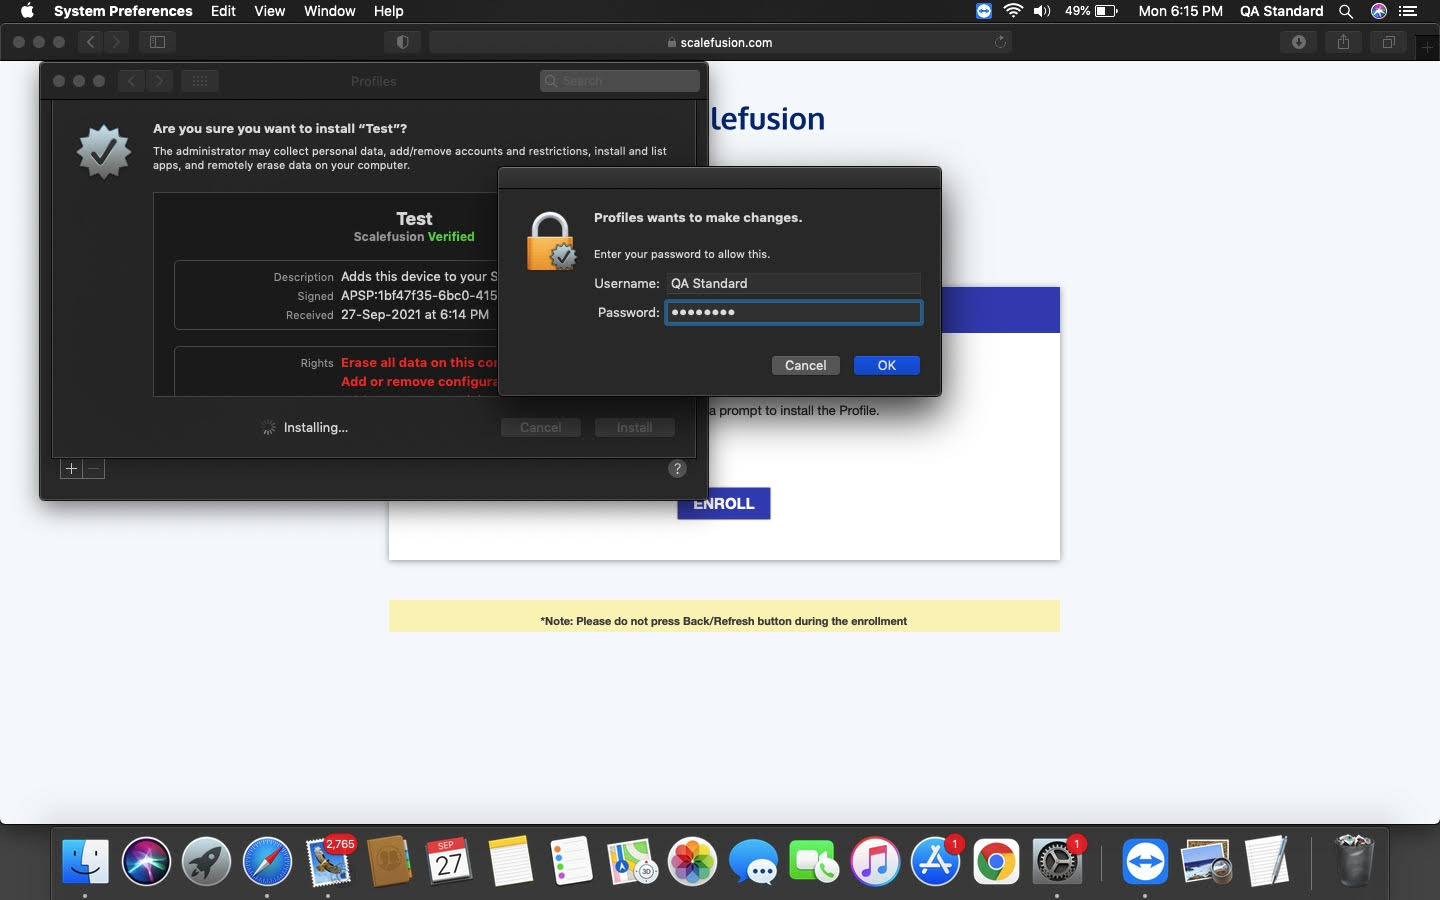The width and height of the screenshot is (1440, 900).
Task: Reload the Safari page
Action: click(x=999, y=42)
